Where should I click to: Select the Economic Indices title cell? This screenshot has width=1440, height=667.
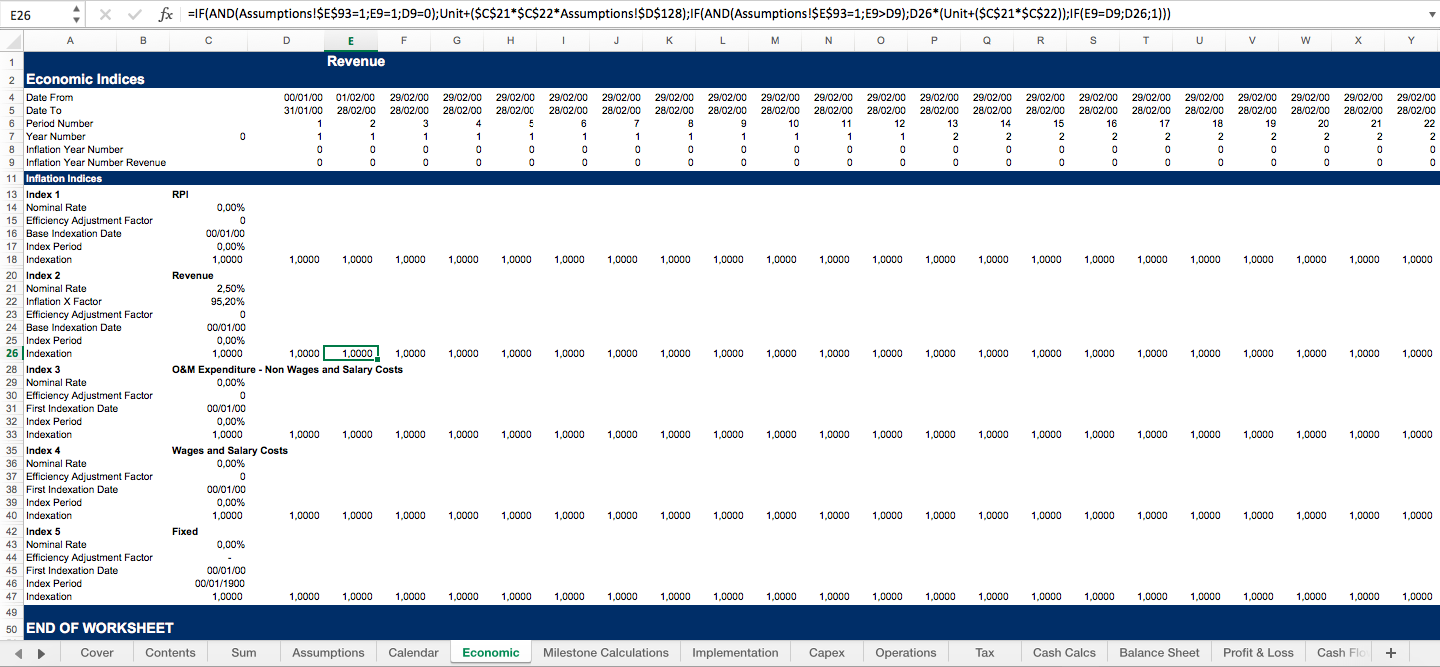(x=85, y=79)
